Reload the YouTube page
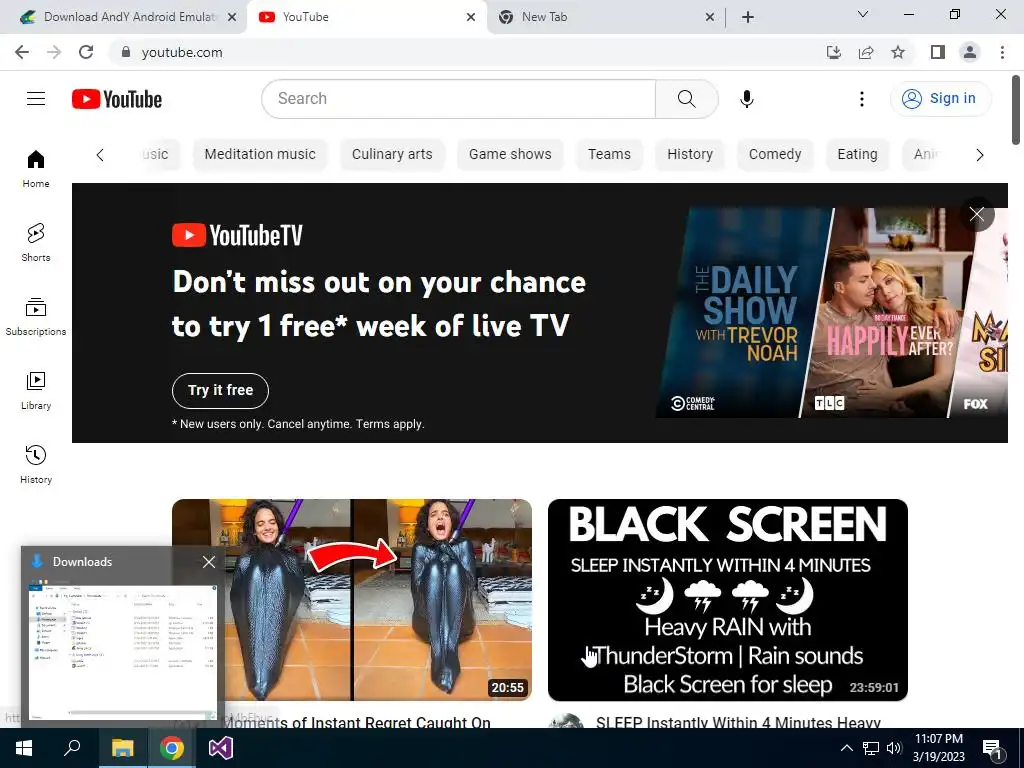 click(x=86, y=52)
